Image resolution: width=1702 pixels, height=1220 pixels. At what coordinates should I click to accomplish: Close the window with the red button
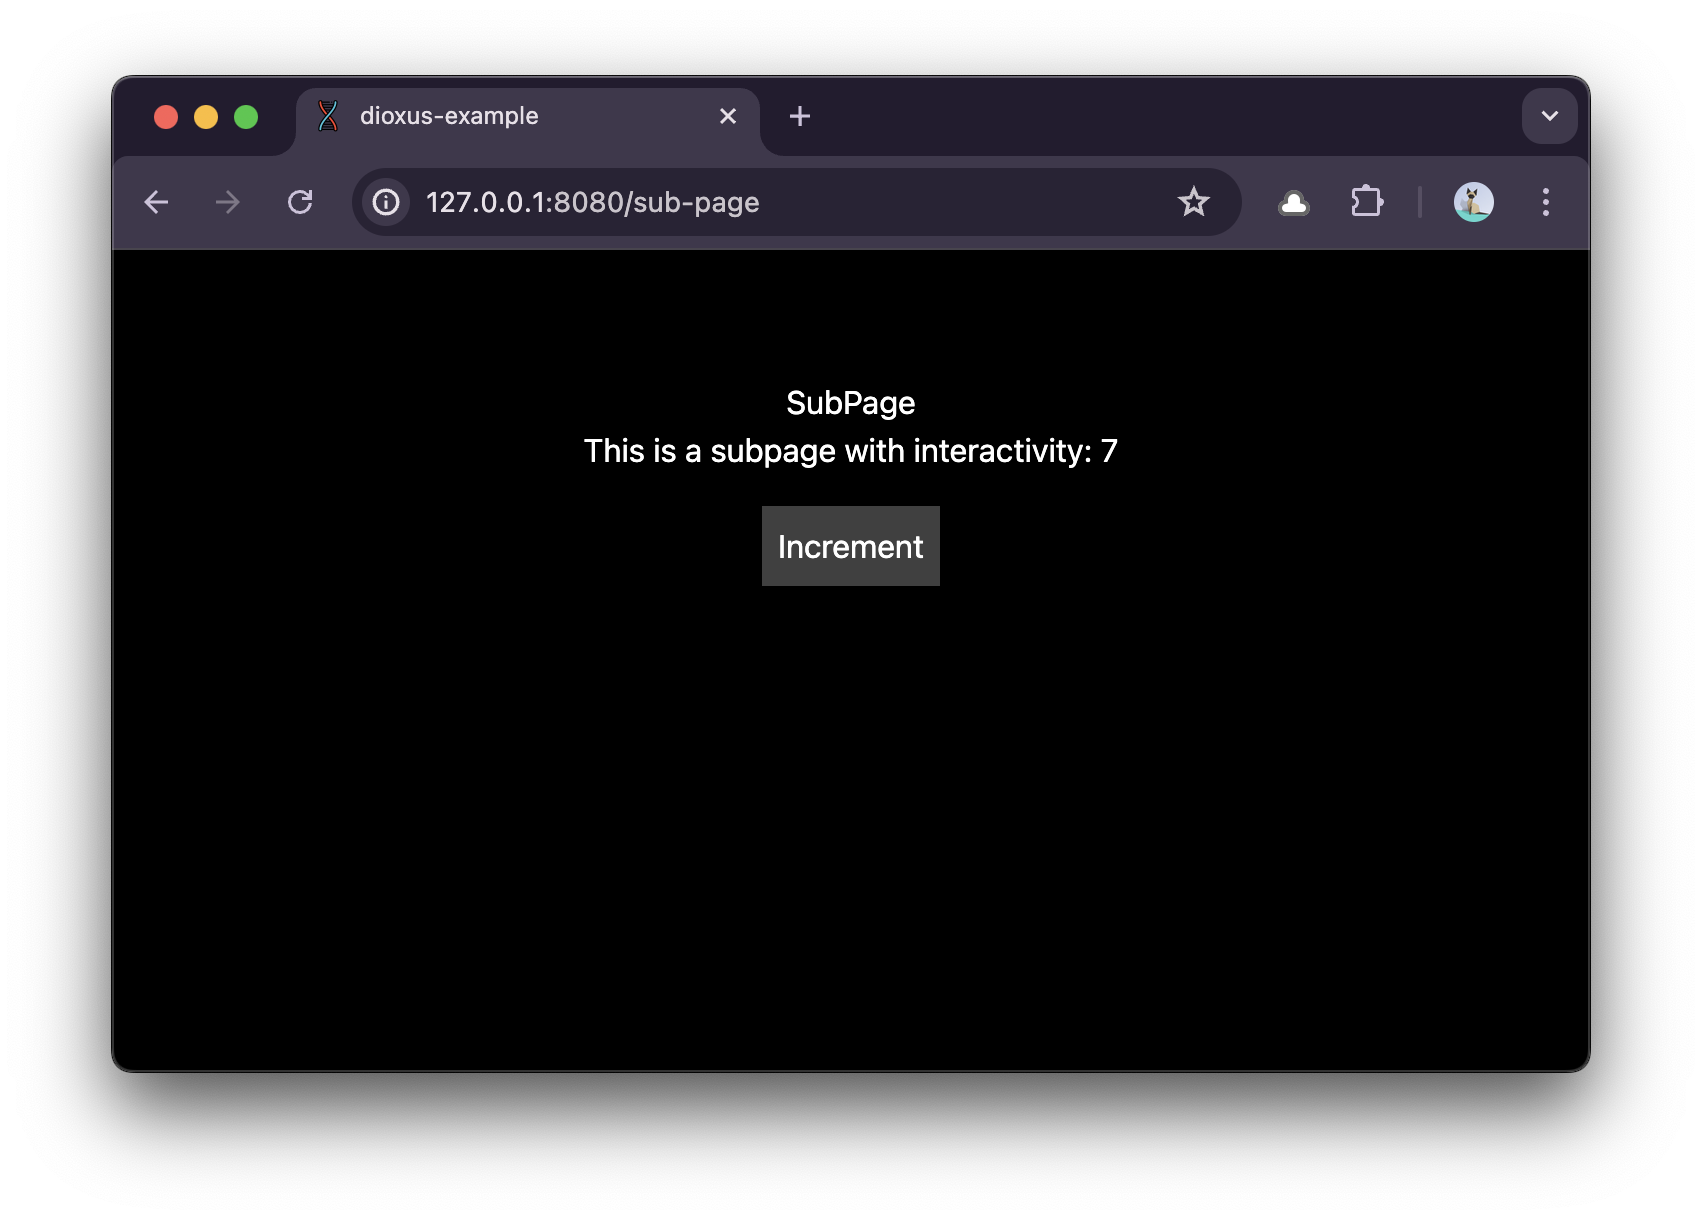[166, 117]
